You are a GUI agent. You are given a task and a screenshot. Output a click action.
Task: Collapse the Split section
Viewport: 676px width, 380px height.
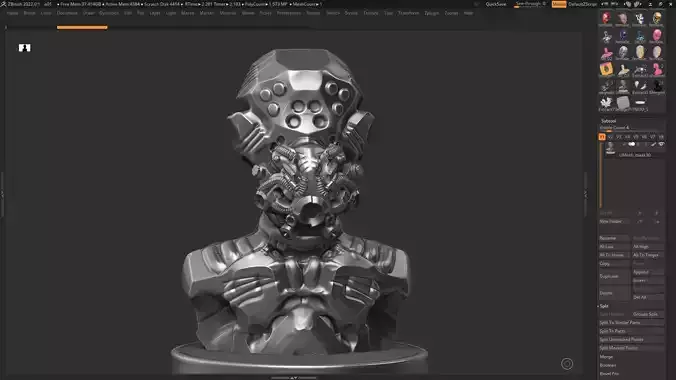[604, 306]
